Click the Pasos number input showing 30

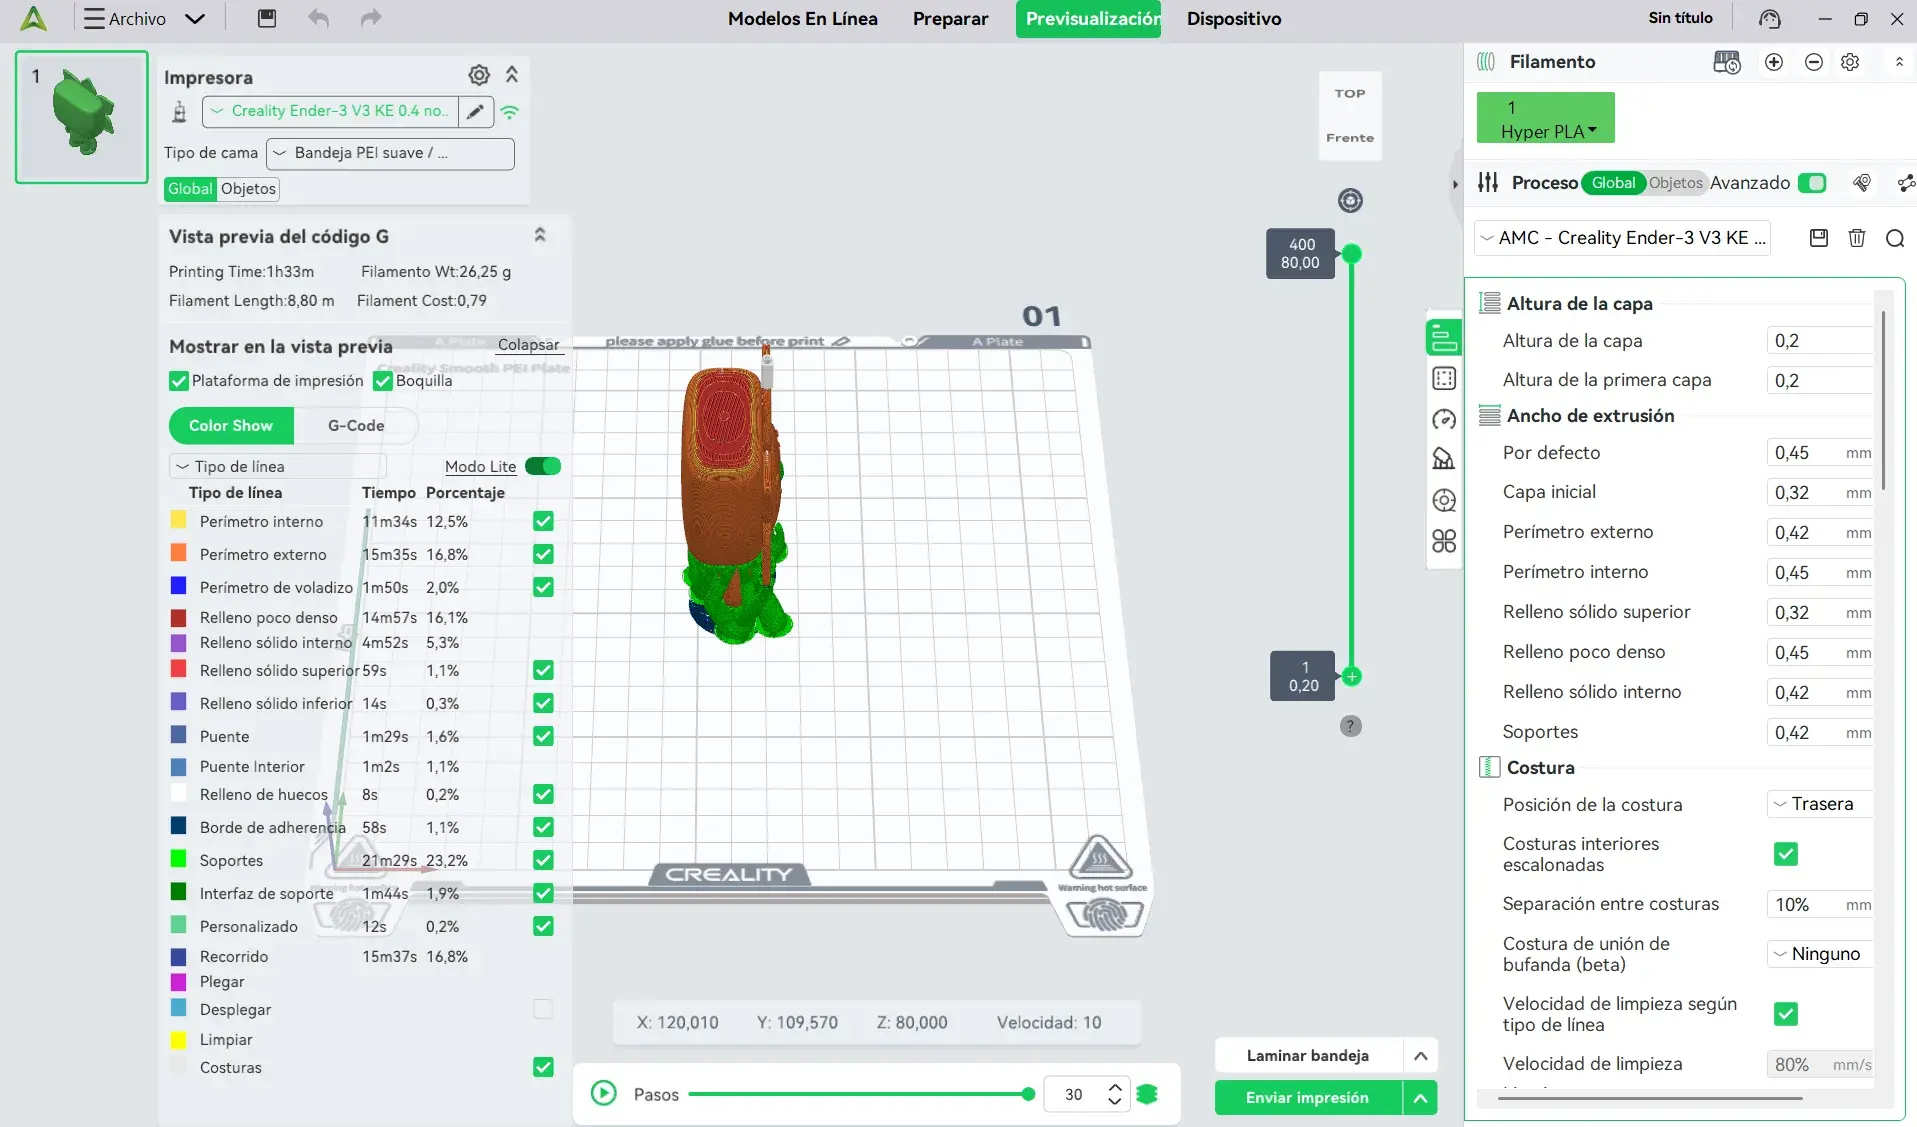point(1074,1095)
